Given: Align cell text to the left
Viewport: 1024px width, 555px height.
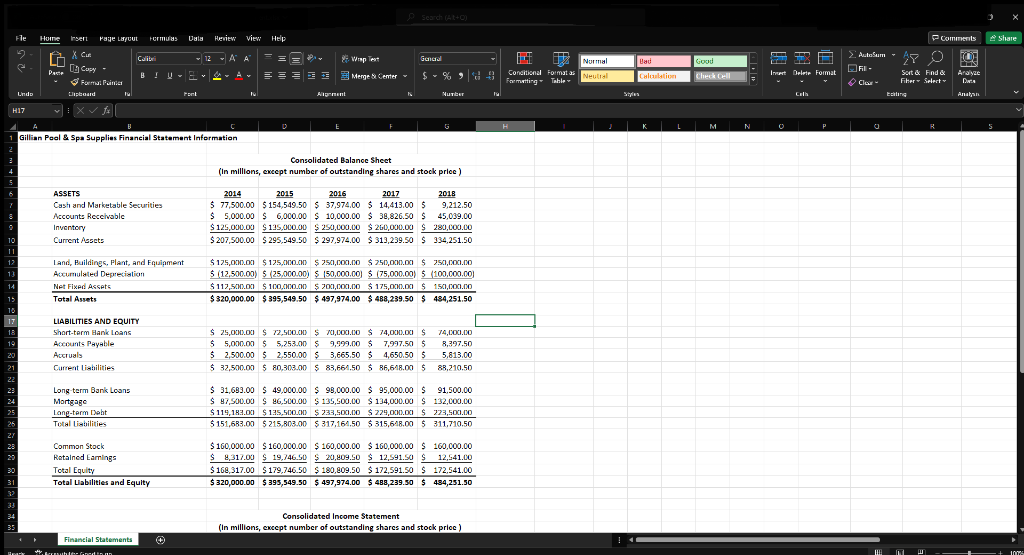Looking at the screenshot, I should coord(268,76).
